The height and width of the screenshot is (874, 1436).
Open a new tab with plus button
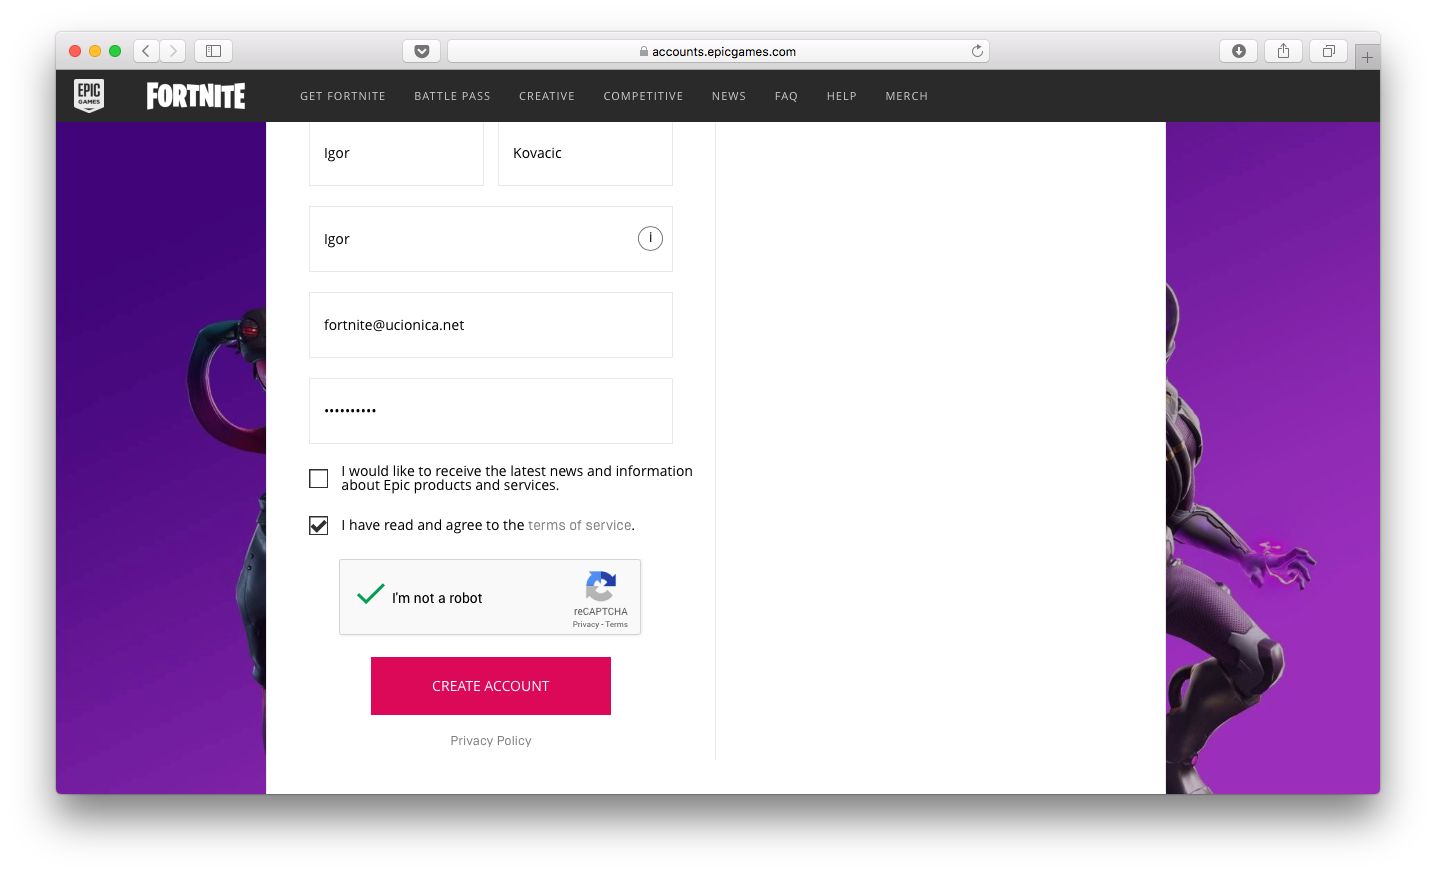point(1367,57)
